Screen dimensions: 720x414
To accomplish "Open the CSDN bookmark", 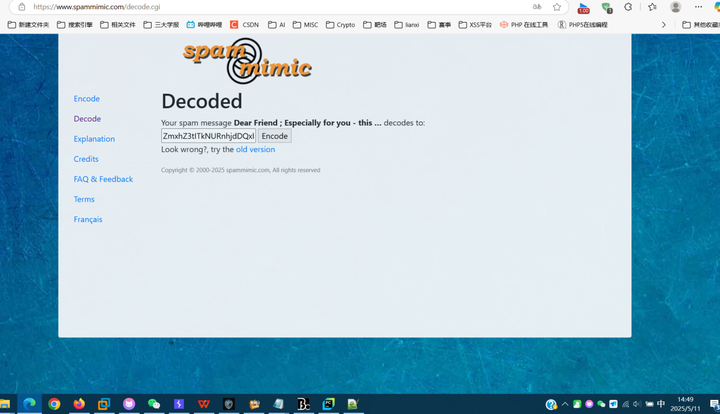I will tap(244, 25).
